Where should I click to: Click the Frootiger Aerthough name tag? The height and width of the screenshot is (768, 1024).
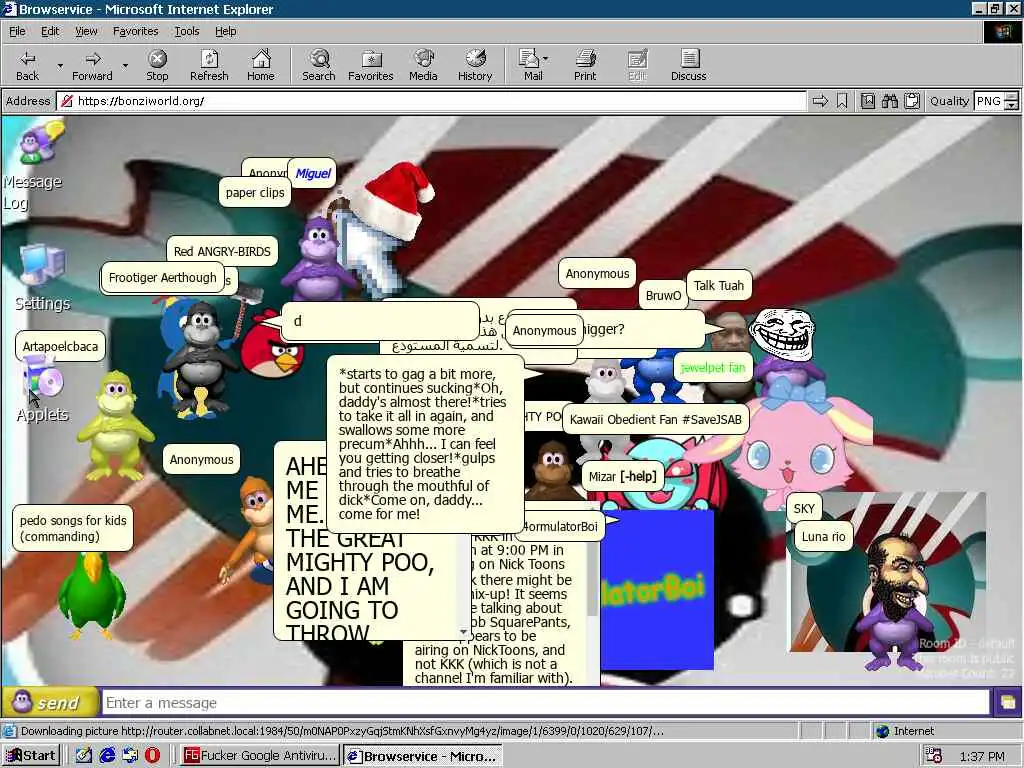tap(162, 278)
